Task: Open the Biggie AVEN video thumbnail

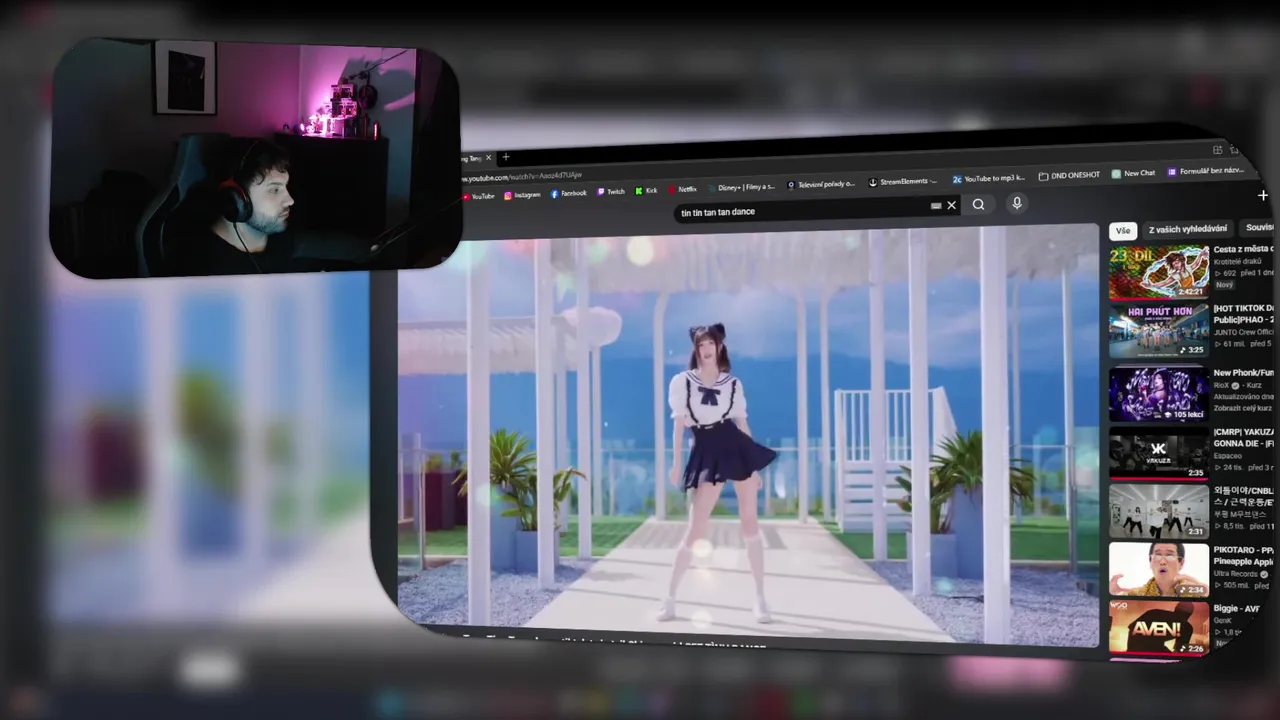Action: (1158, 627)
